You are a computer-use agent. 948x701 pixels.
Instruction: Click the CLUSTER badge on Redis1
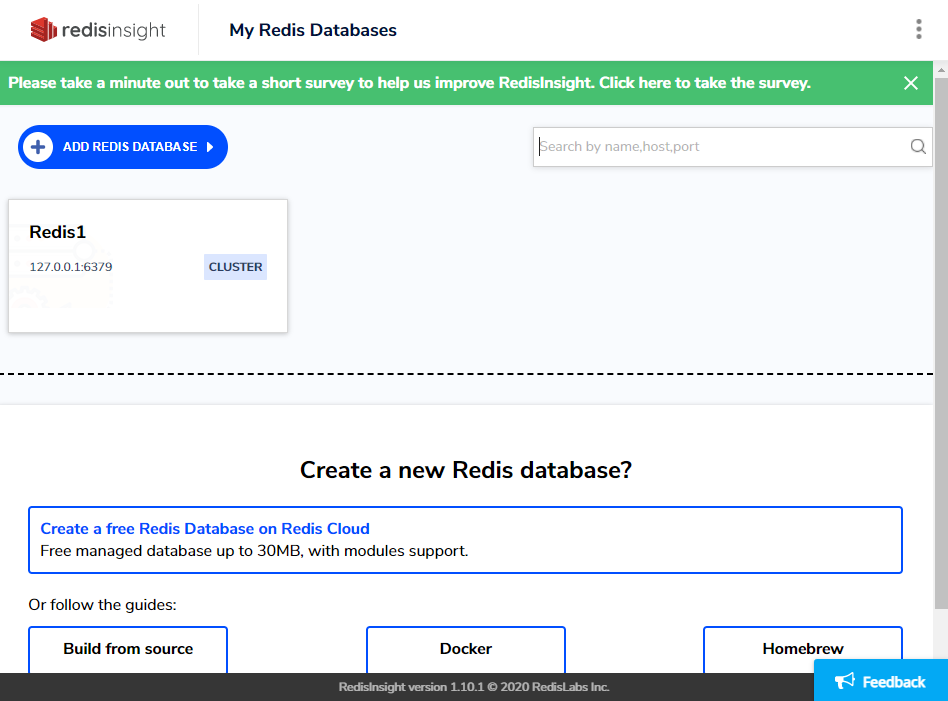[235, 267]
